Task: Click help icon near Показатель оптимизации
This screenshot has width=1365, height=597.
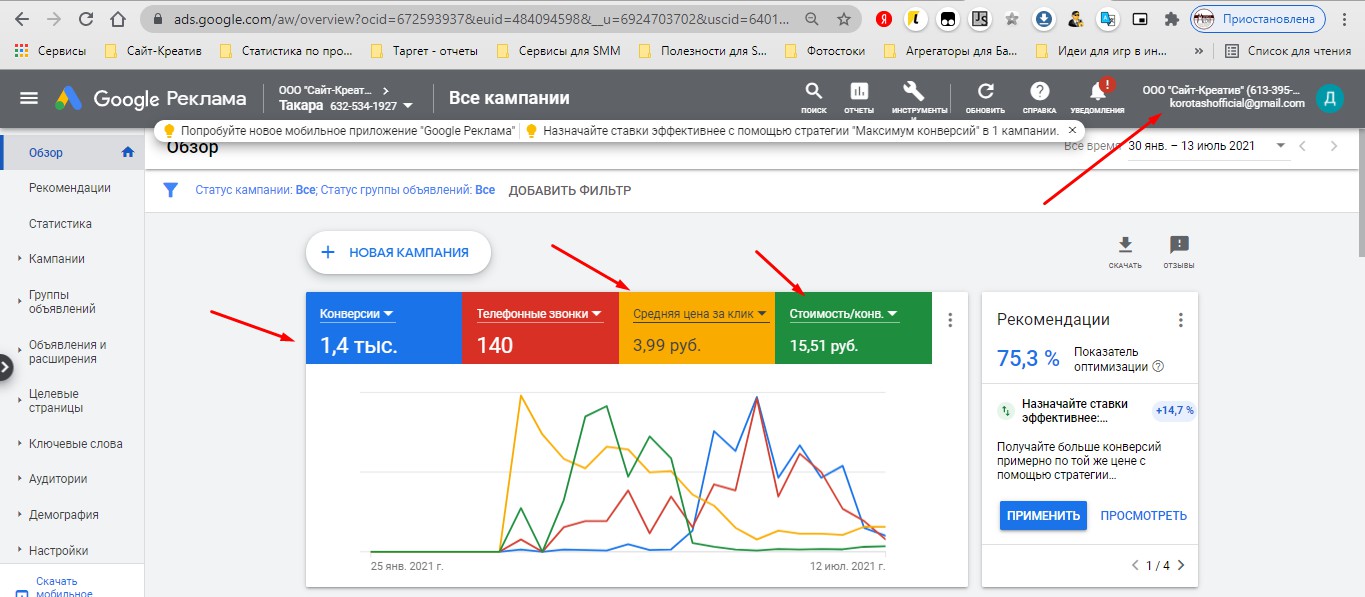Action: click(1158, 366)
